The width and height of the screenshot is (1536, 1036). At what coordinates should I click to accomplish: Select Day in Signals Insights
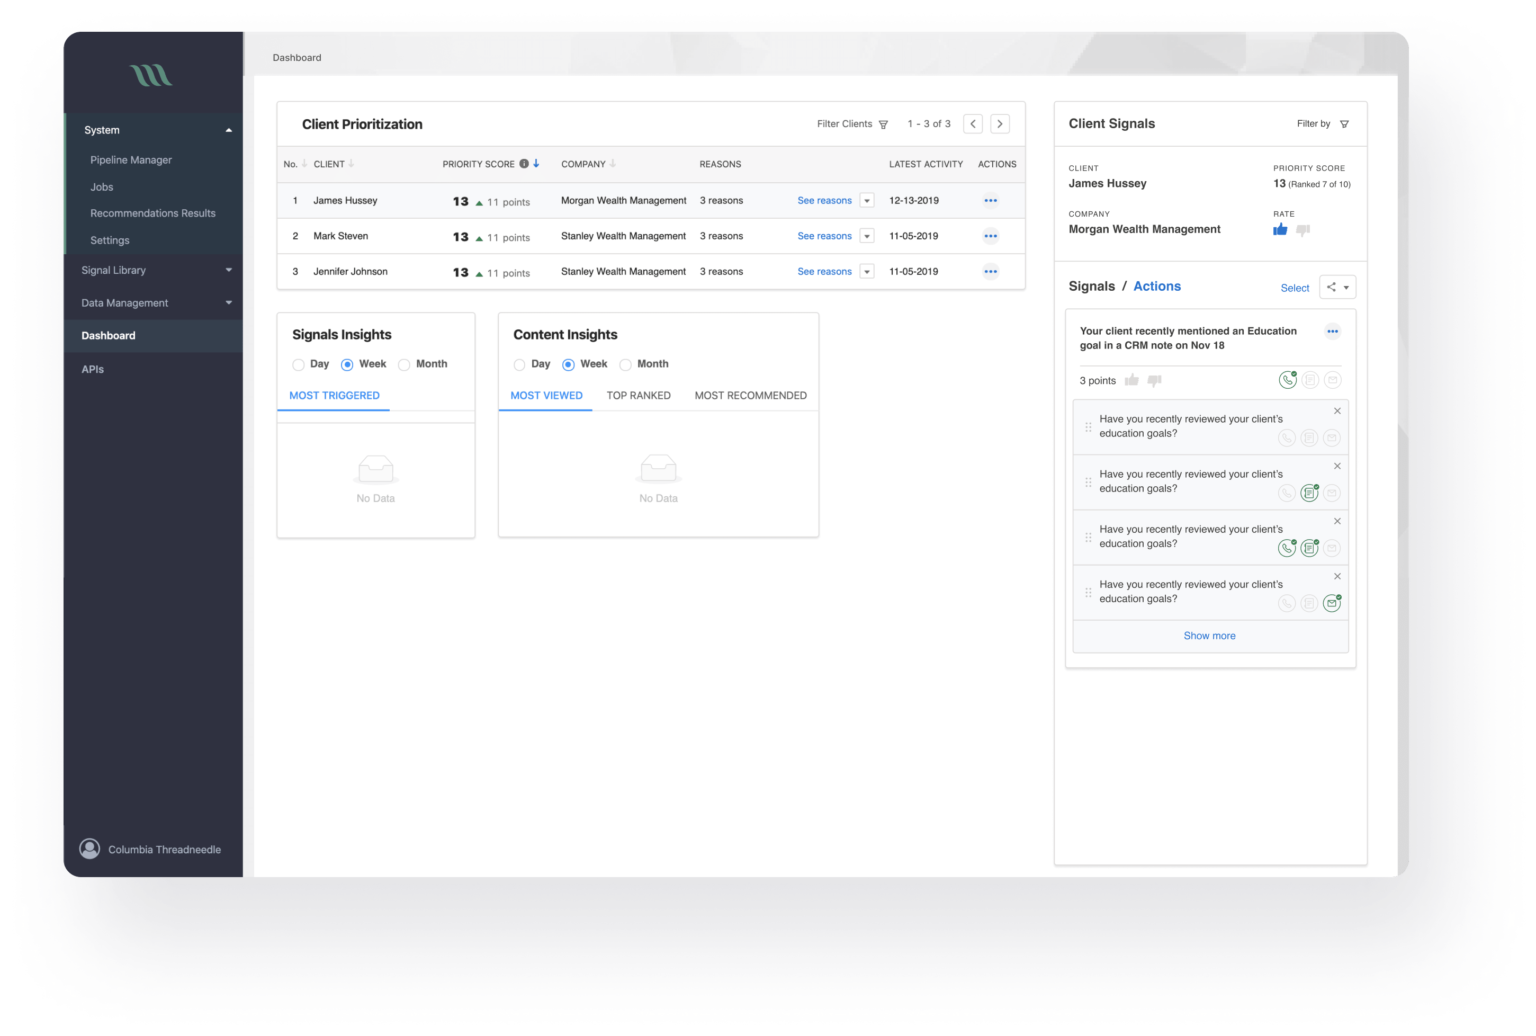[298, 365]
